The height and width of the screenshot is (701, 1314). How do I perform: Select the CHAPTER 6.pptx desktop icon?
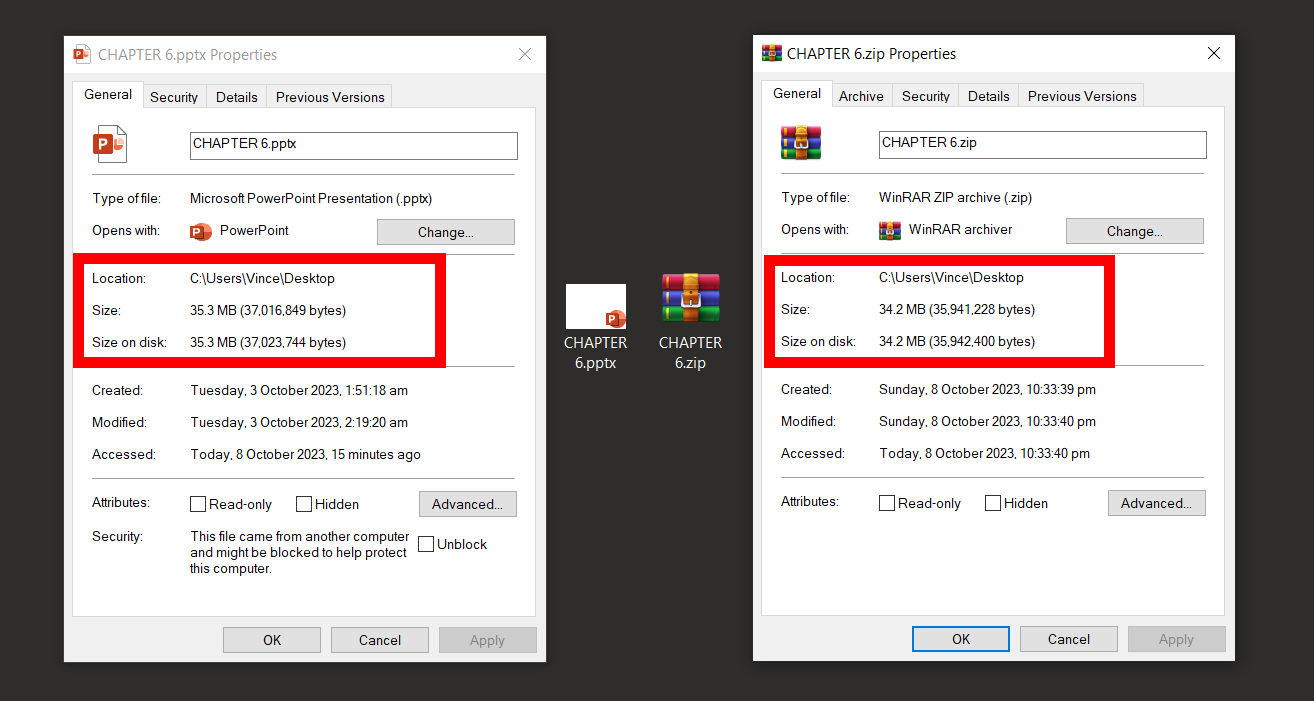coord(596,307)
